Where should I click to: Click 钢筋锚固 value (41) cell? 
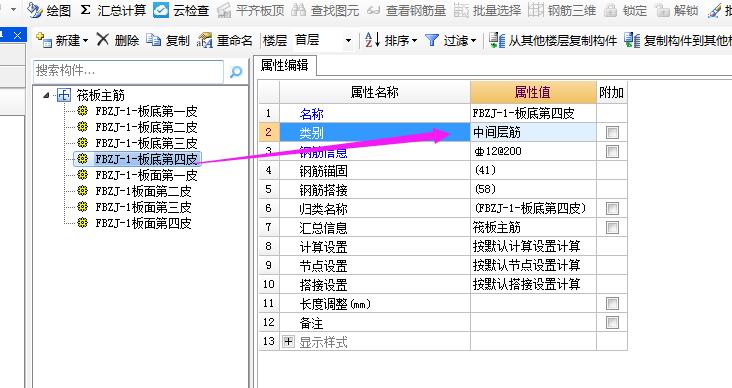[x=533, y=170]
